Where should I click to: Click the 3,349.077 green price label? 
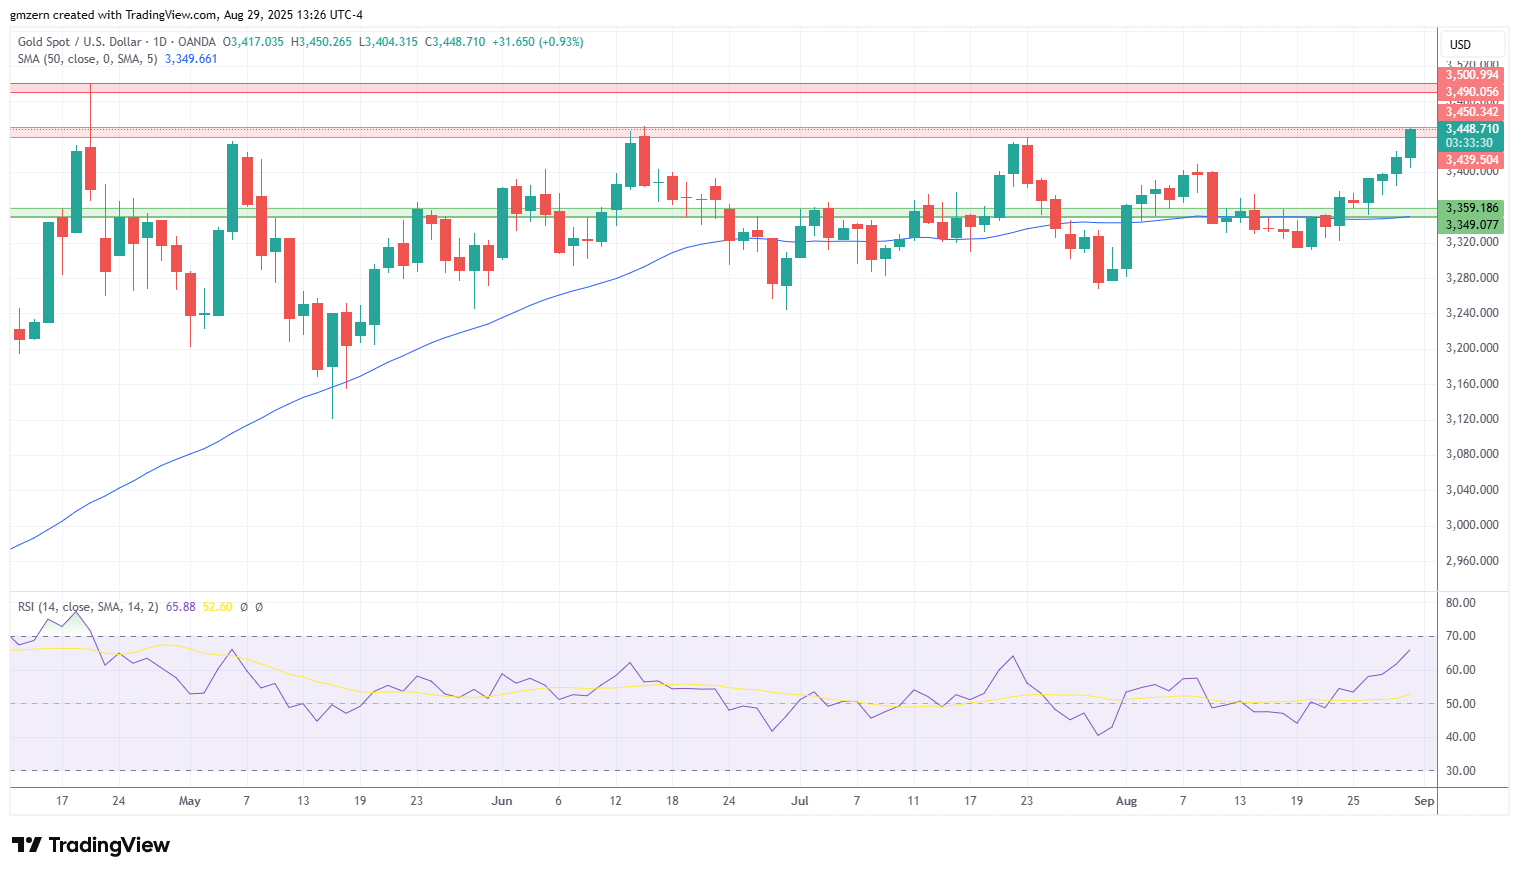pos(1471,225)
